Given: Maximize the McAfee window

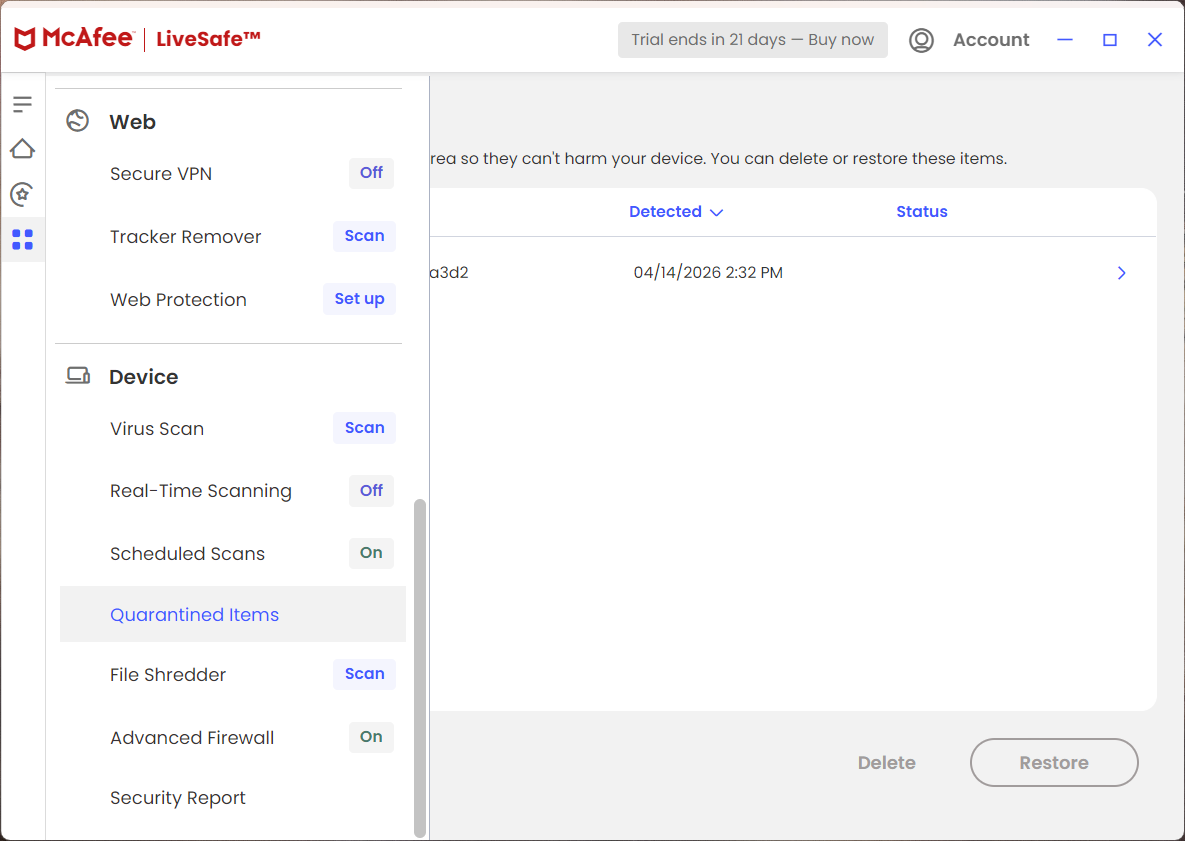Looking at the screenshot, I should pos(1109,39).
